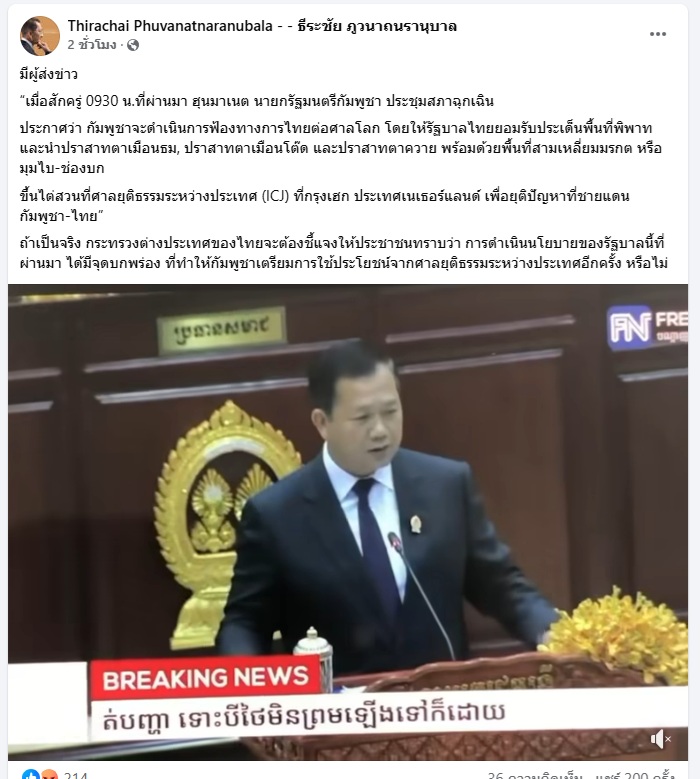
Task: Click the post paragraph mentioning ICJ
Action: 324,206
